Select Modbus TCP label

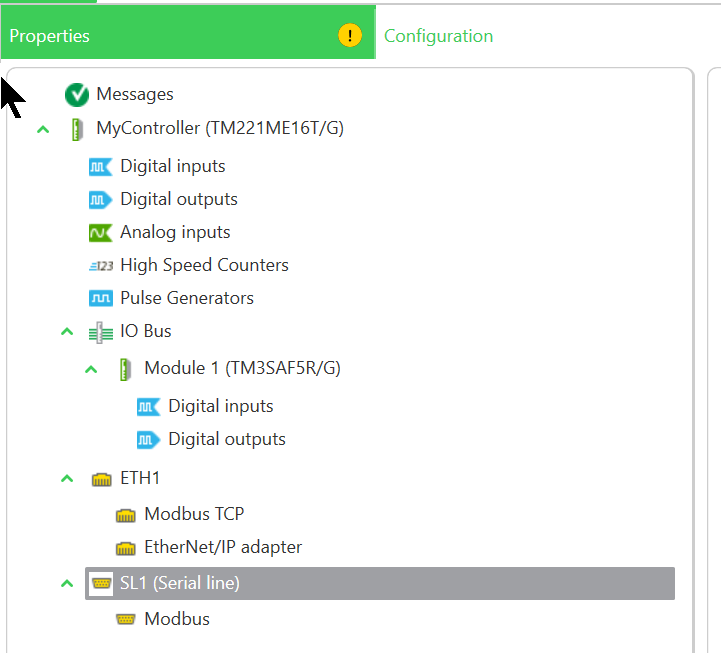pyautogui.click(x=194, y=515)
